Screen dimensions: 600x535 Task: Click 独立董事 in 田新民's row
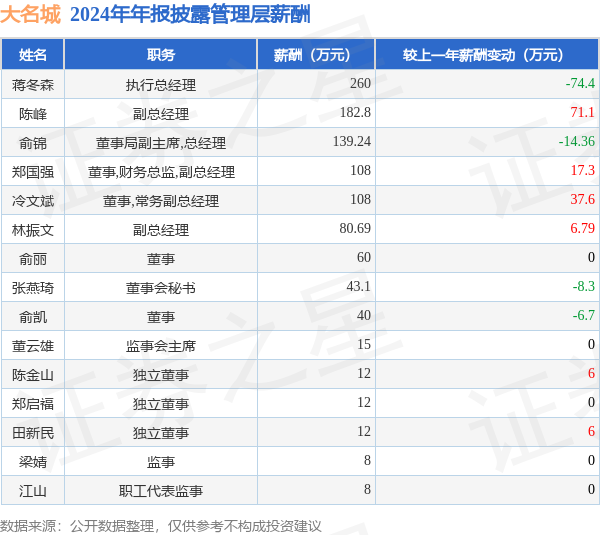coord(161,433)
